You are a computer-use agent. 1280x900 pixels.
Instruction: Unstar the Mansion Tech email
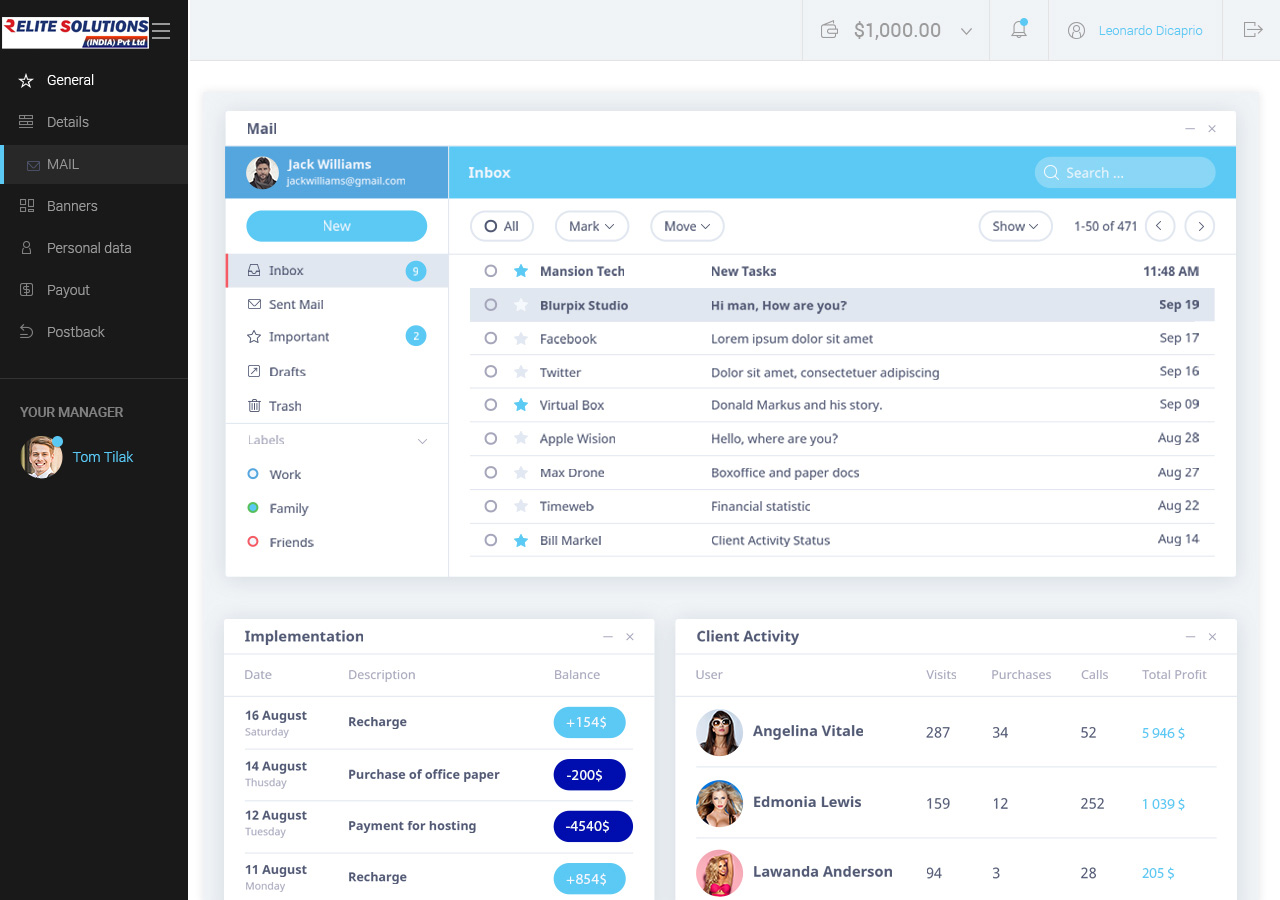coord(520,271)
